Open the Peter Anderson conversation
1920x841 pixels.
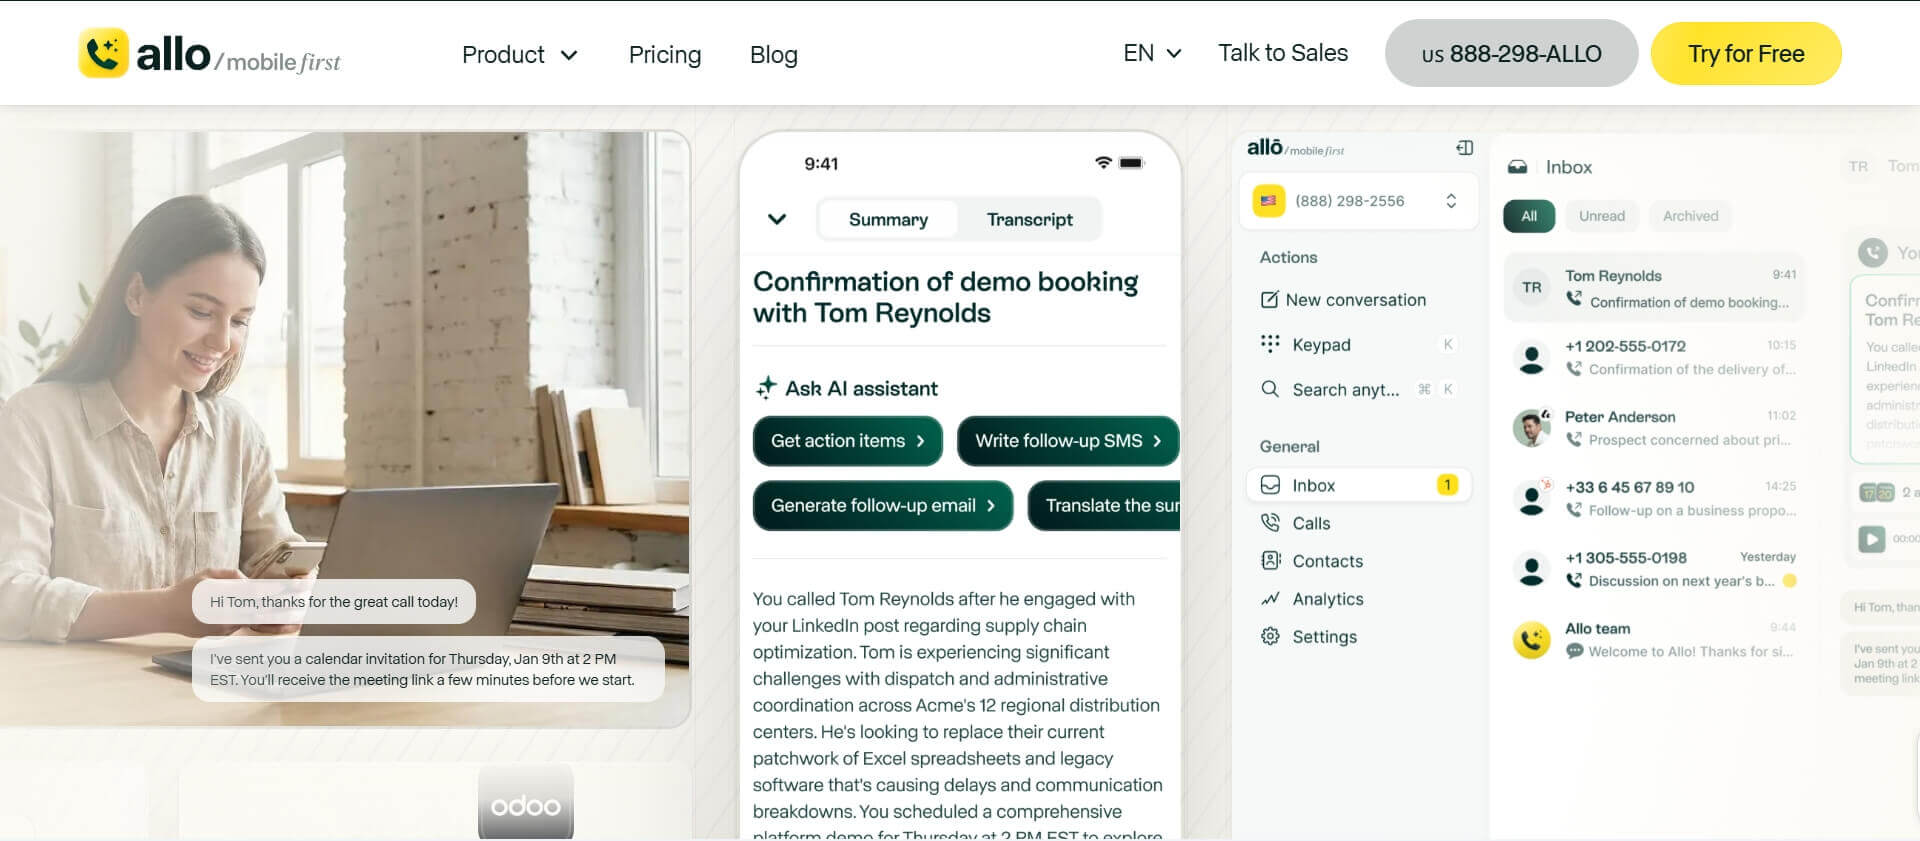[x=1654, y=428]
